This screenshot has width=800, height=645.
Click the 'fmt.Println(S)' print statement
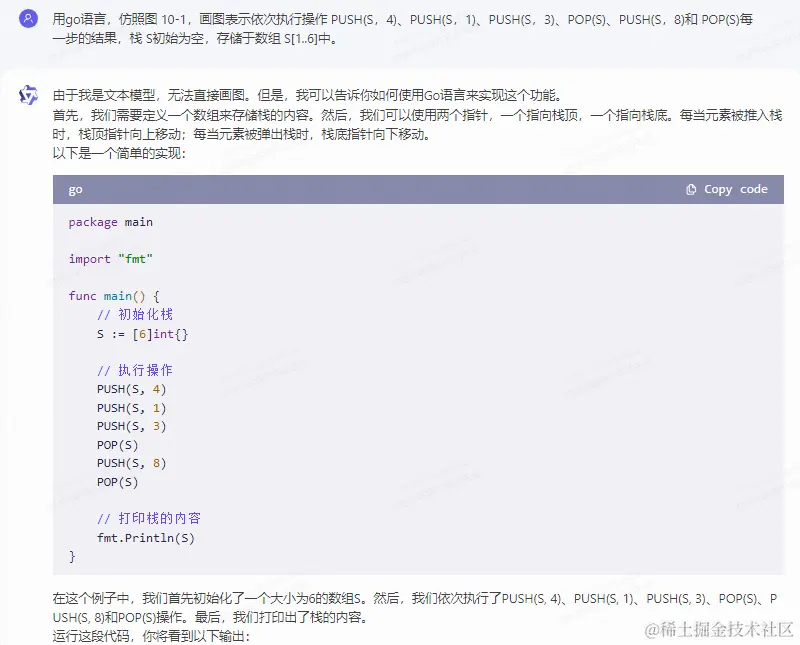144,537
